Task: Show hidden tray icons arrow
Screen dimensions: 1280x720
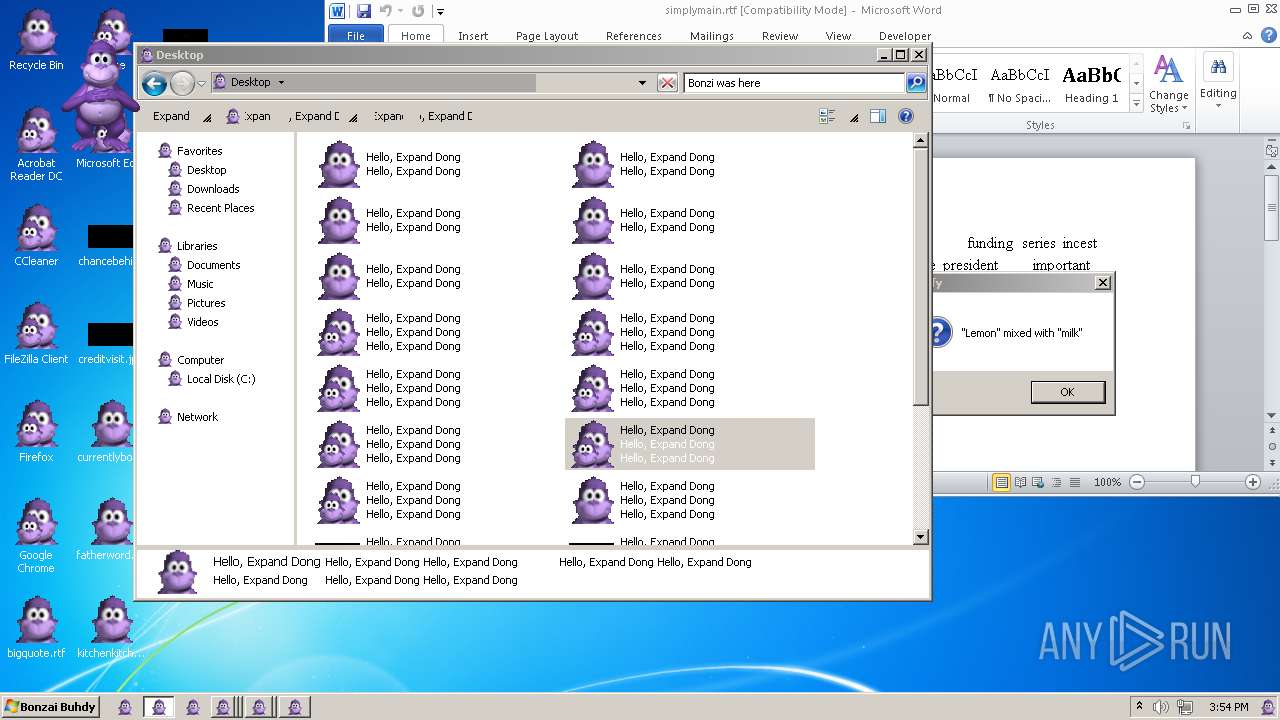Action: click(x=1138, y=707)
